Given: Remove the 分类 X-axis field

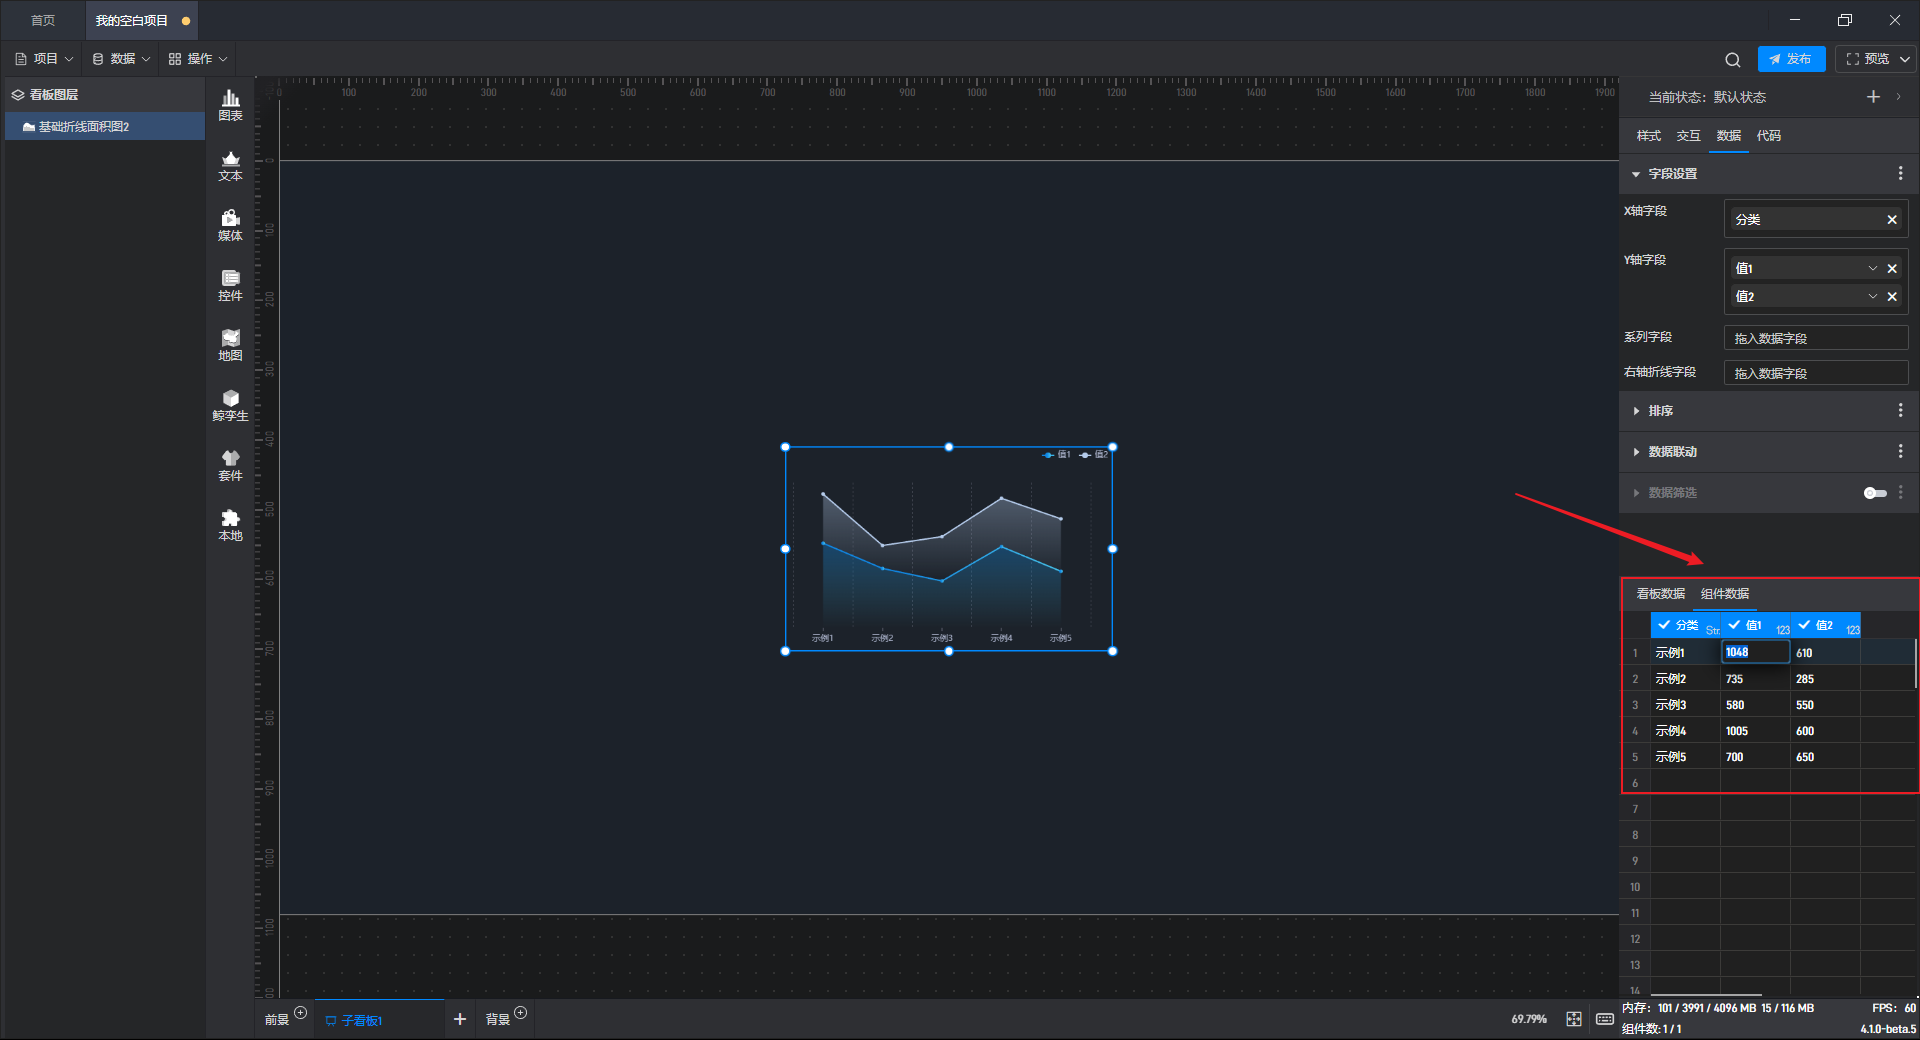Looking at the screenshot, I should [1892, 219].
